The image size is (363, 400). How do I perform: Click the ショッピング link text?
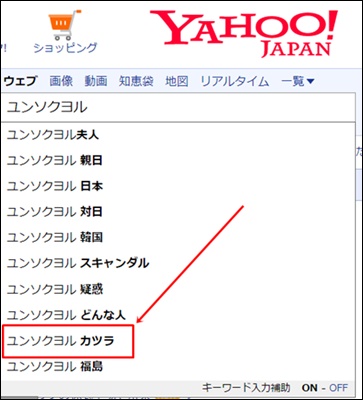tap(65, 48)
